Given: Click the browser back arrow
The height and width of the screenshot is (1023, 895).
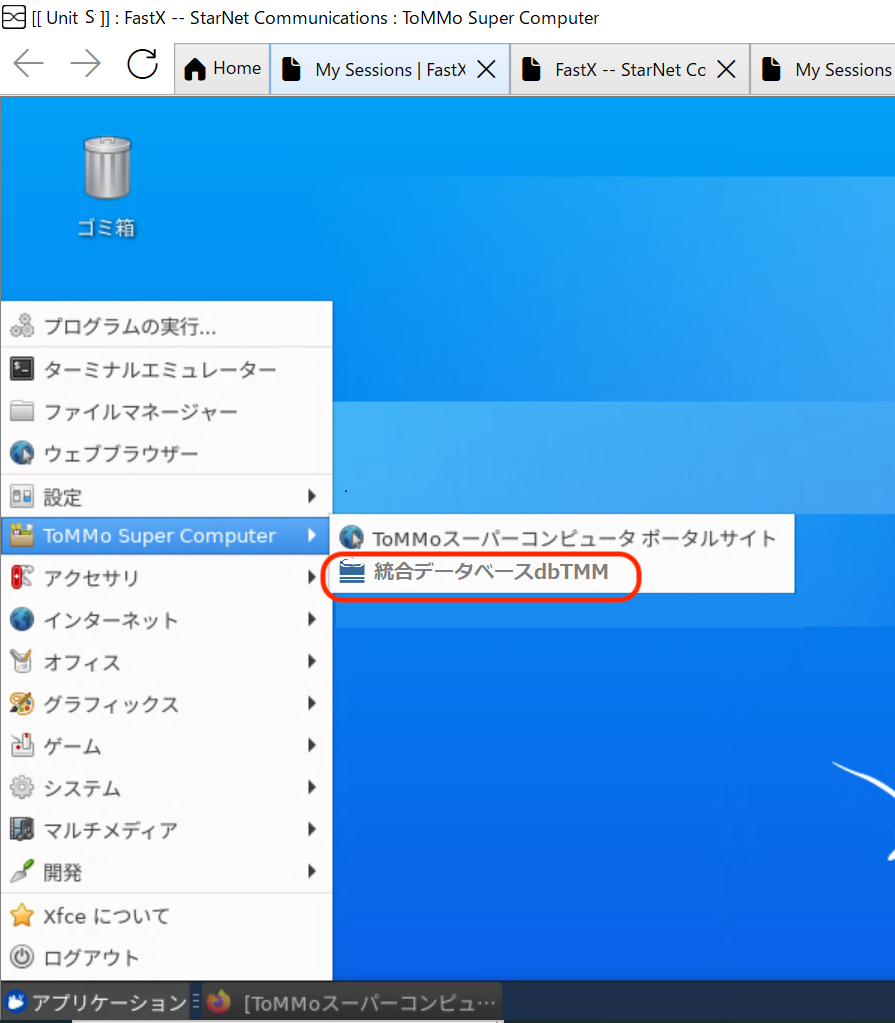Looking at the screenshot, I should (x=29, y=64).
